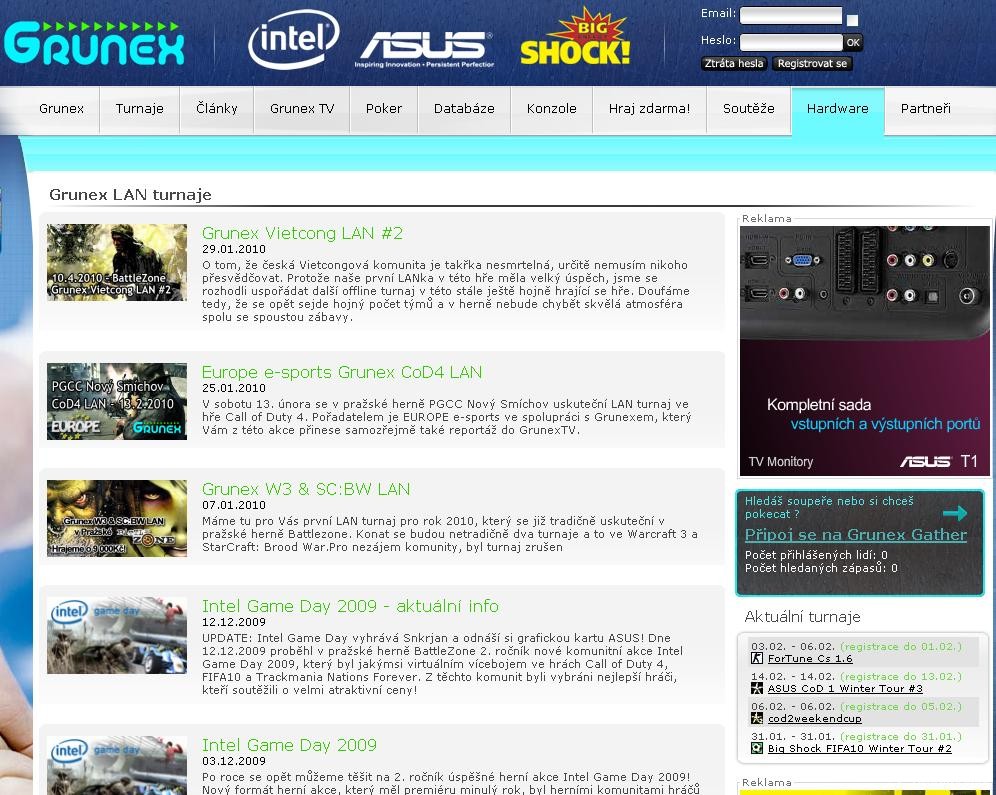Open the Grunex W3 & SC:BW LAN title
996x795 pixels.
[x=306, y=489]
